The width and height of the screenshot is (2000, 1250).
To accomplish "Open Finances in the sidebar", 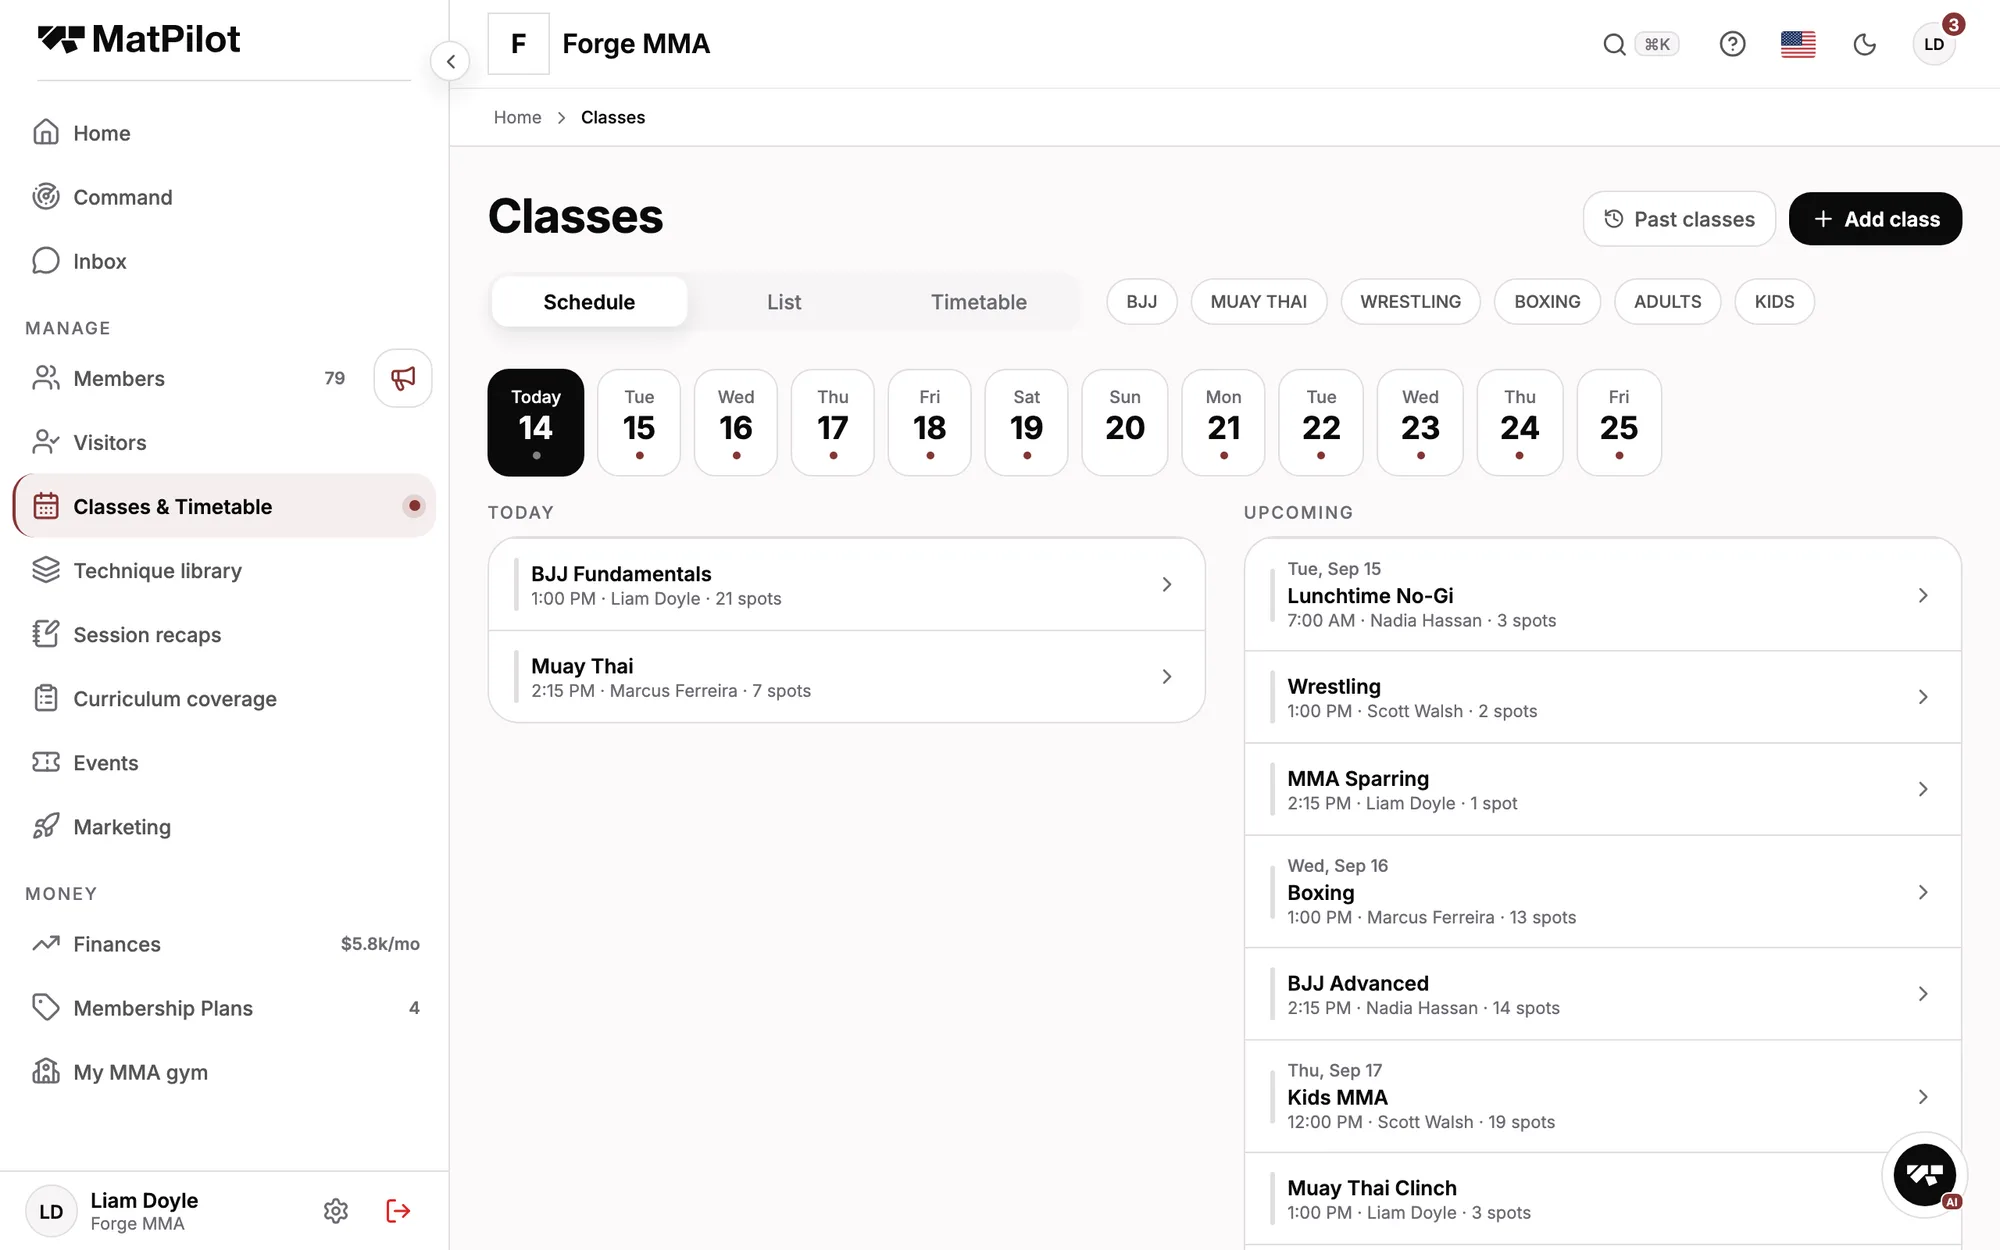I will pyautogui.click(x=224, y=943).
